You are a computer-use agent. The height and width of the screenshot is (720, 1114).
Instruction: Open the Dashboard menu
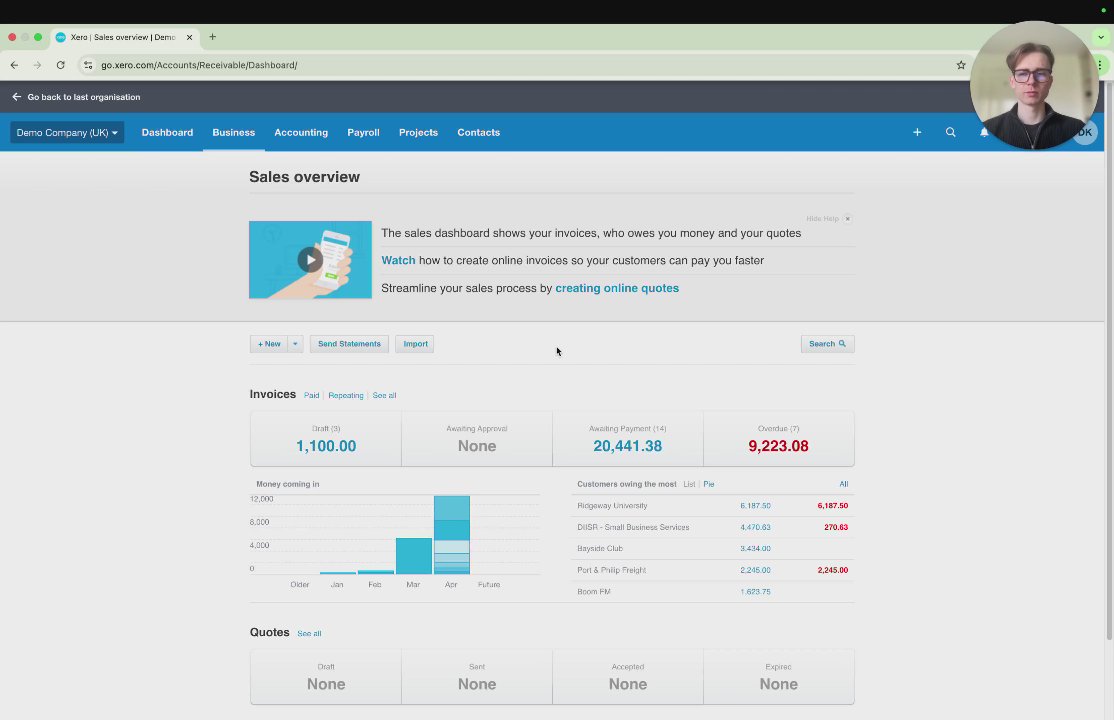(x=167, y=132)
